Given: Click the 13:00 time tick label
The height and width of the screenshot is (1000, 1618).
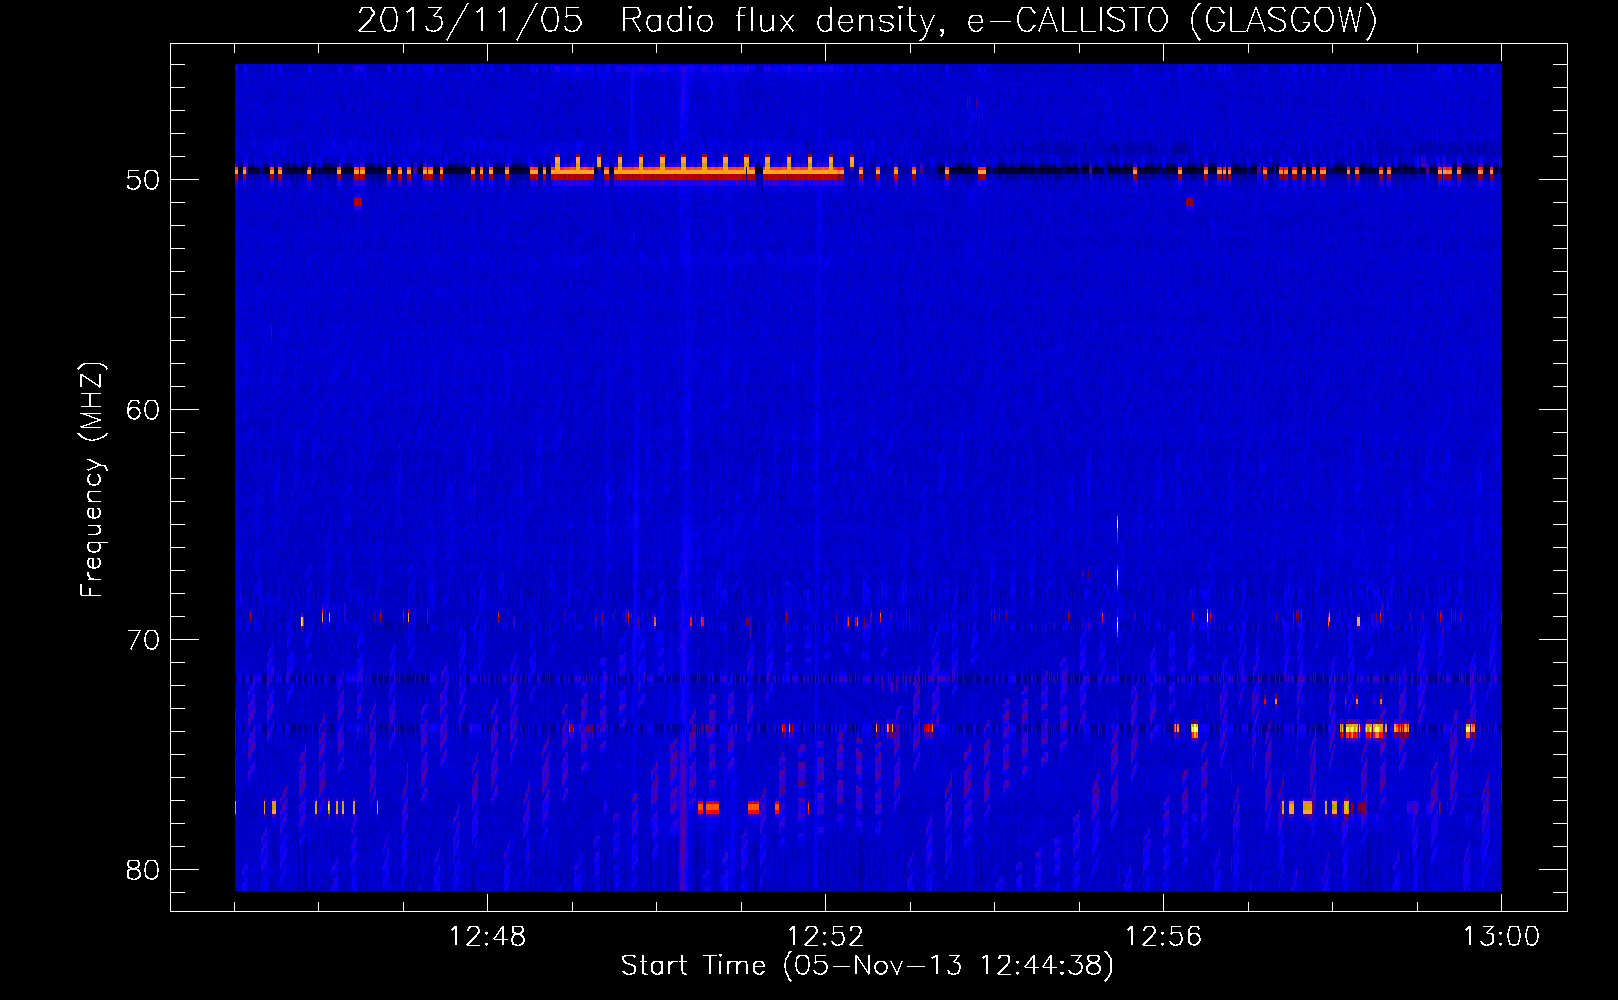Looking at the screenshot, I should (1501, 937).
